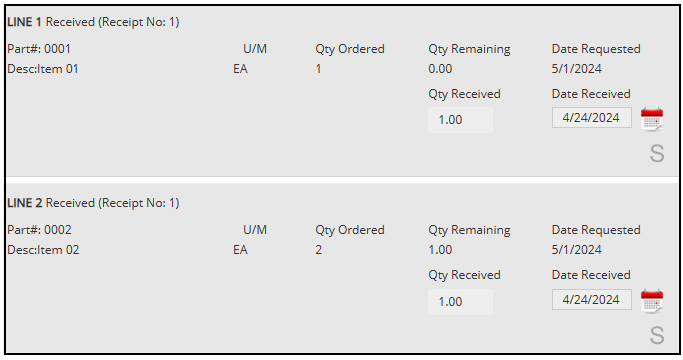Screen dimensions: 683x360
Task: Click the Desc:Item 01 description
Action: (x=43, y=69)
